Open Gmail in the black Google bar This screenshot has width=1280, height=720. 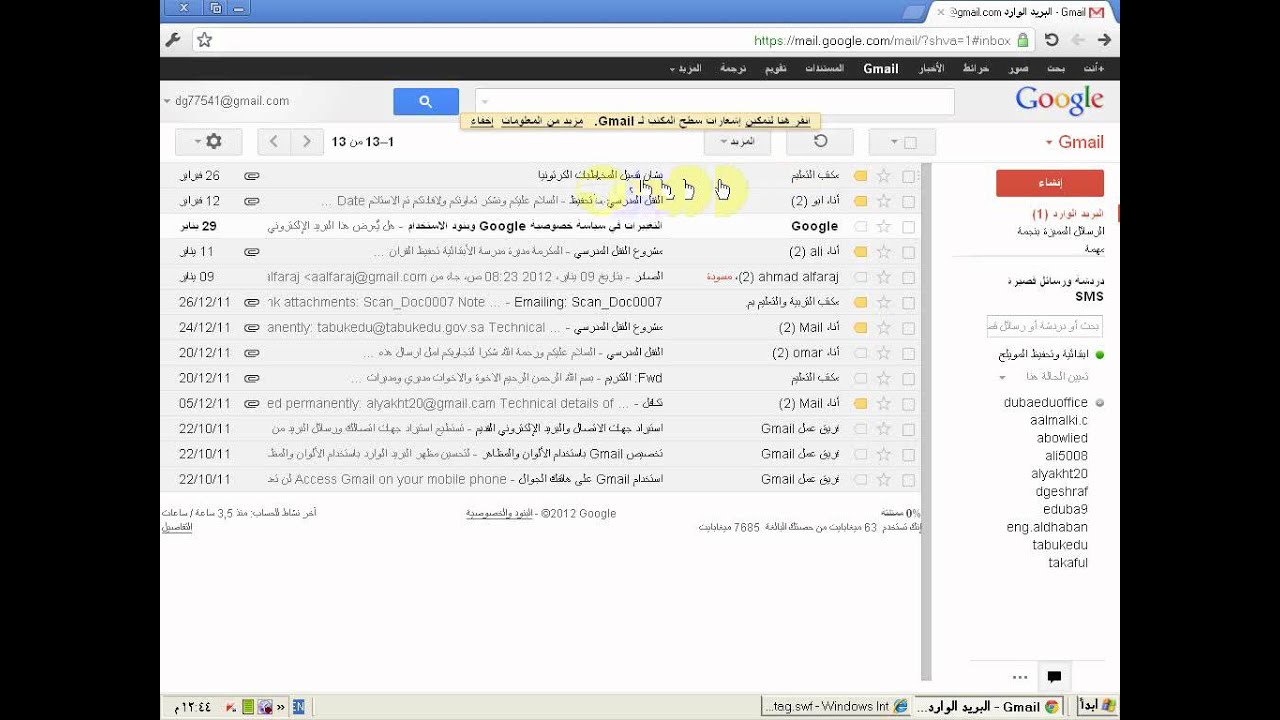[x=881, y=68]
